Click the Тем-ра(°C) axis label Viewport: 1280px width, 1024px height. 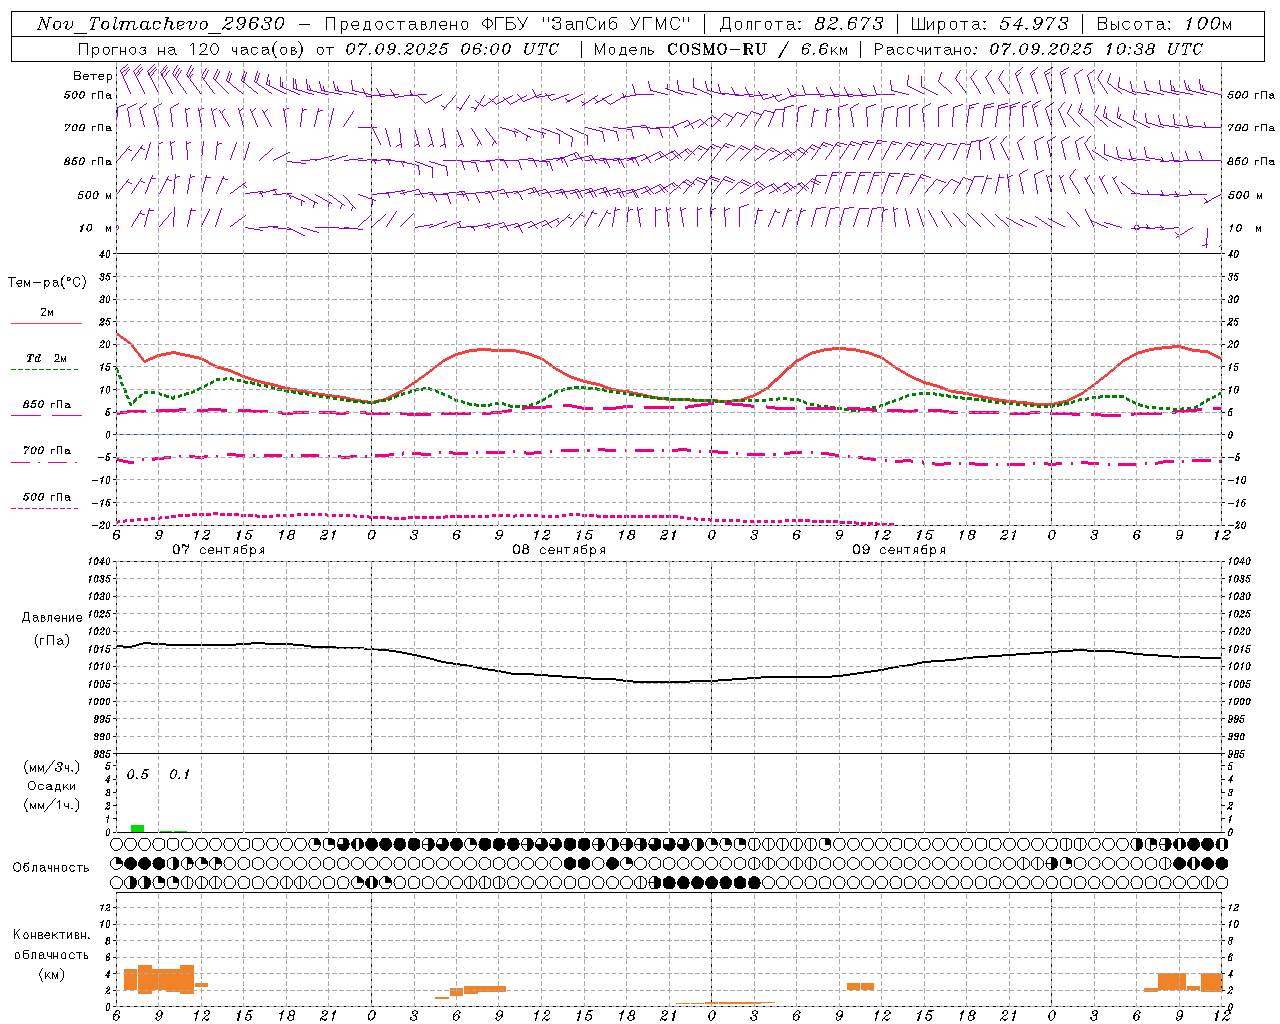(x=47, y=283)
